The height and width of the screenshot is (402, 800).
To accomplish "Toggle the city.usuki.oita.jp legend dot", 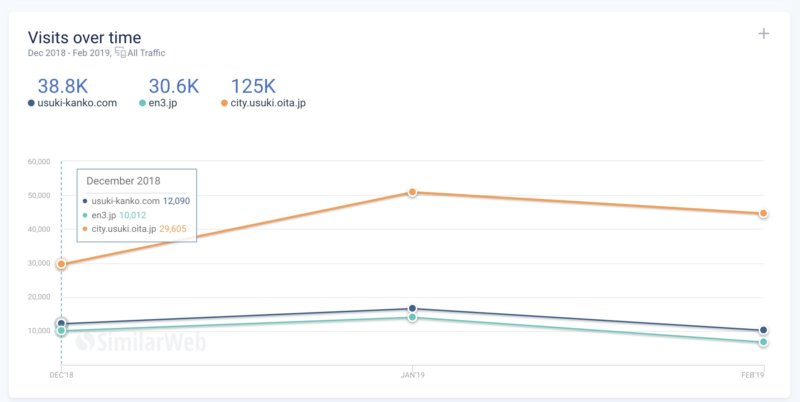I will pos(224,103).
